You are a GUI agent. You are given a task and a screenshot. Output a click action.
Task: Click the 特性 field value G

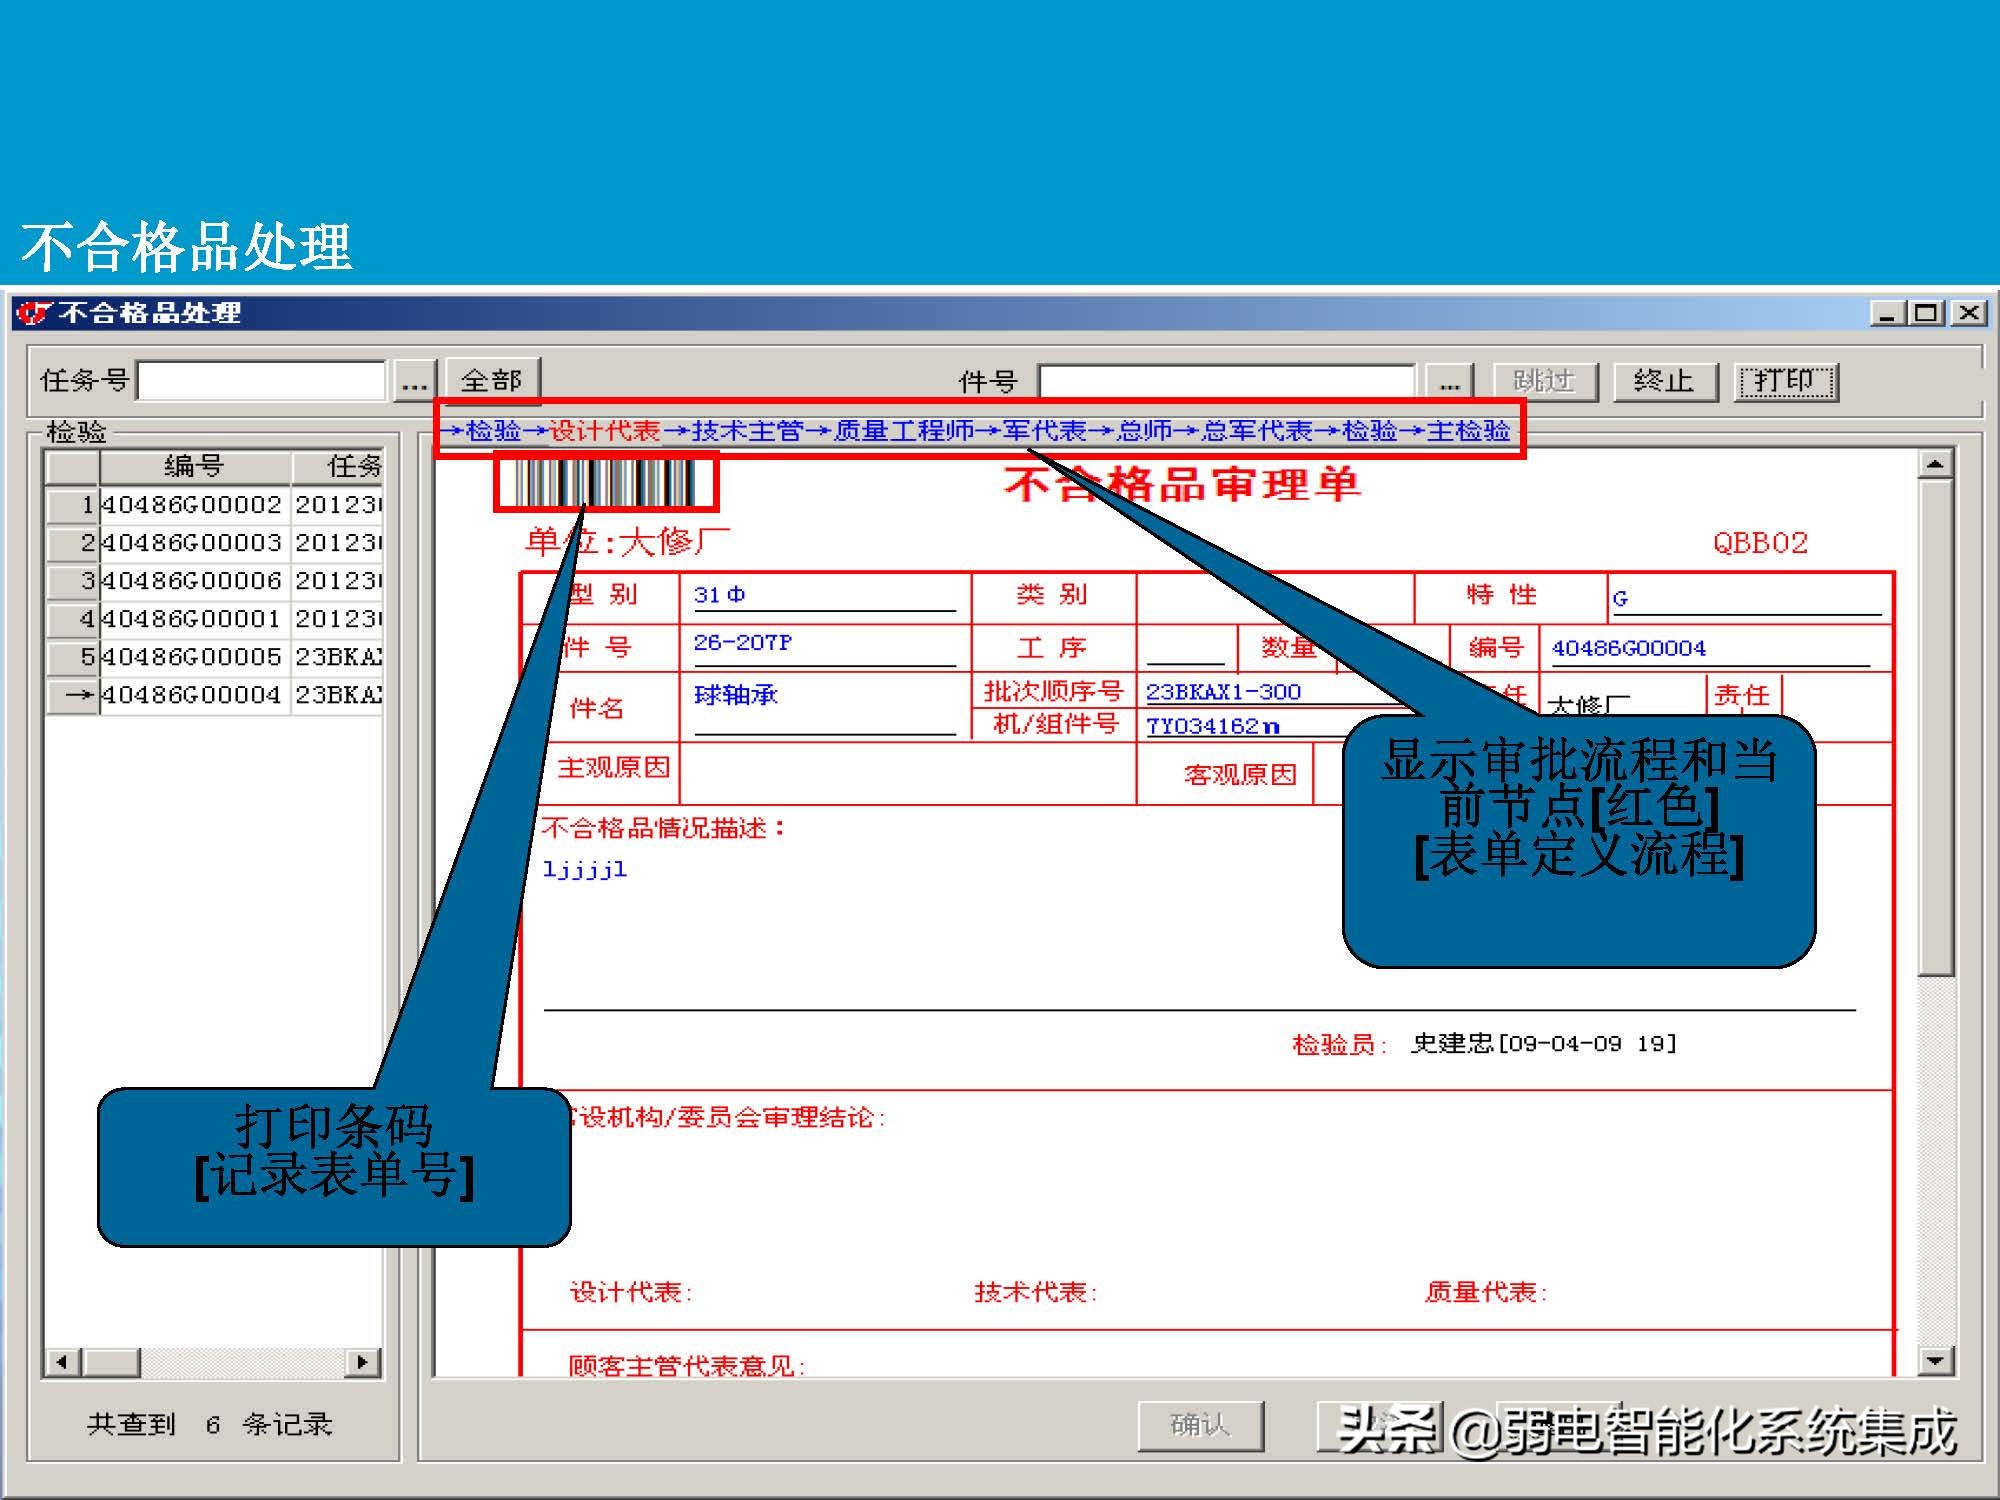click(x=1620, y=598)
